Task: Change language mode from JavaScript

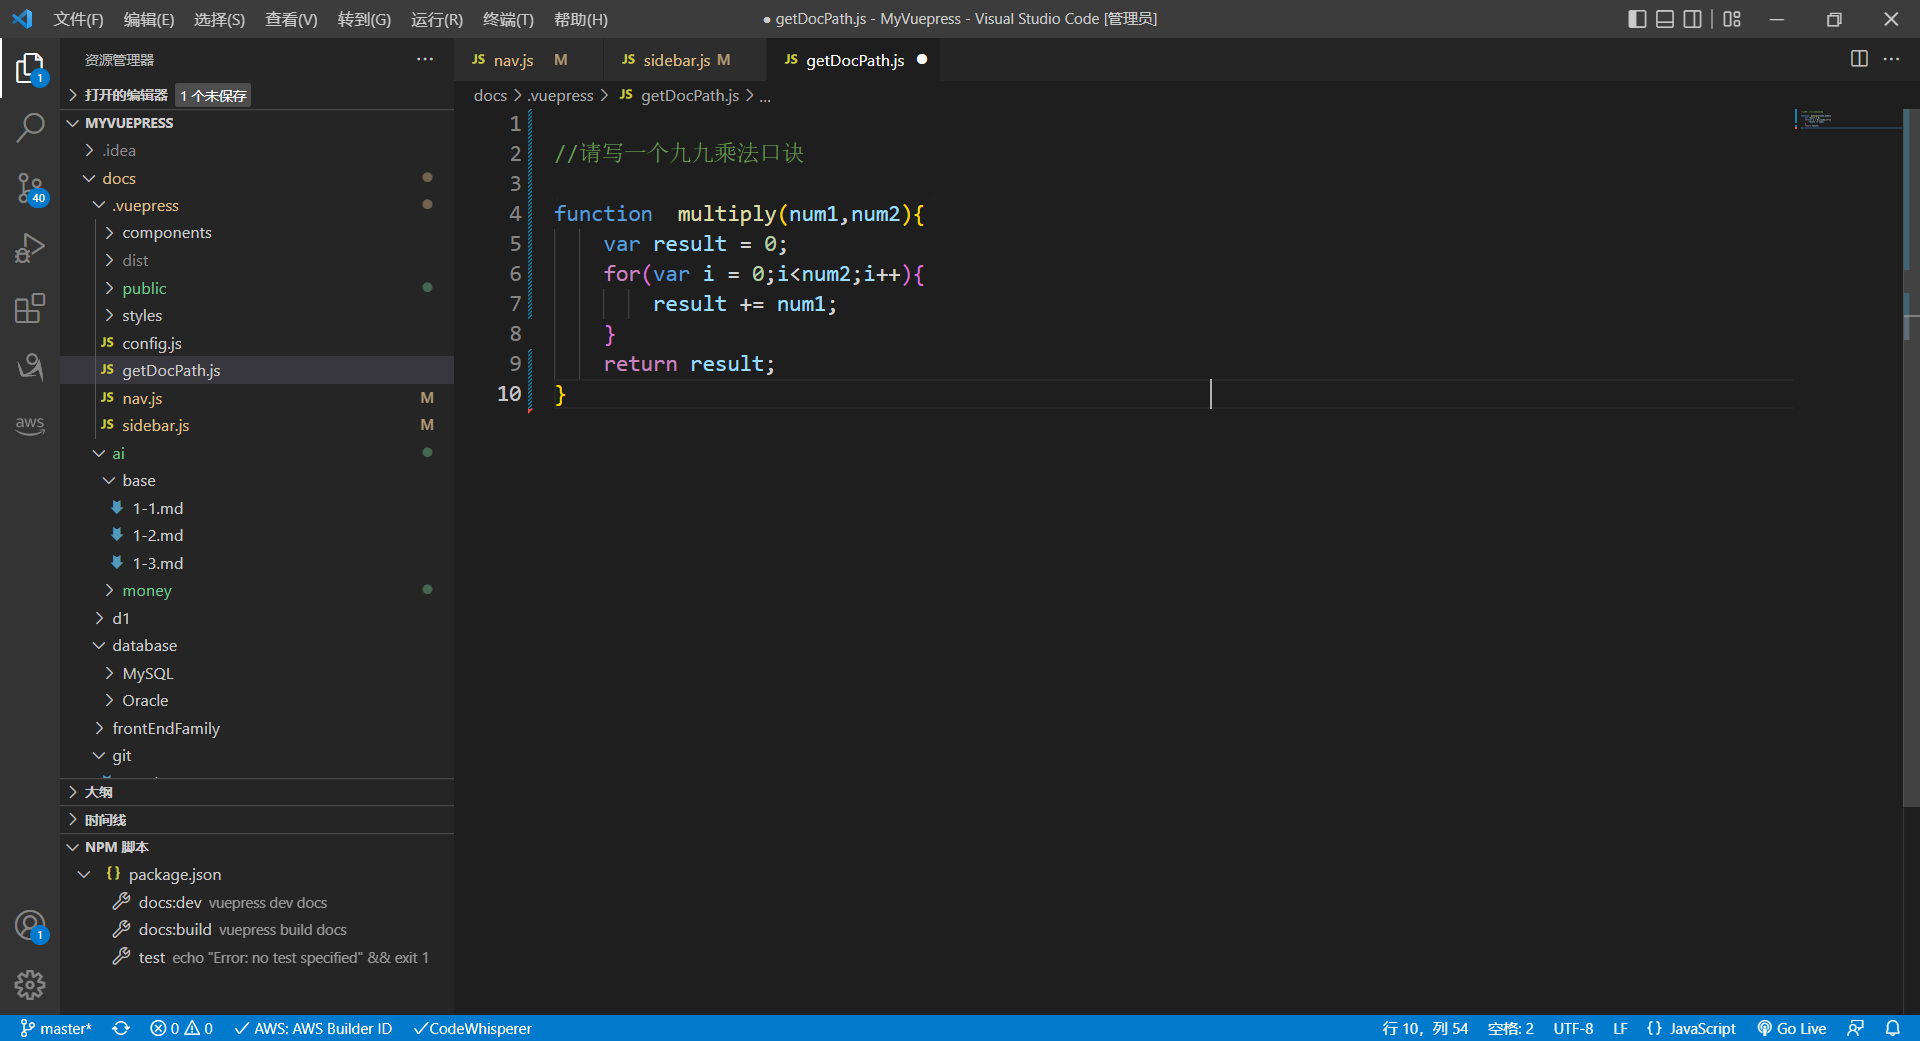Action: point(1702,1028)
